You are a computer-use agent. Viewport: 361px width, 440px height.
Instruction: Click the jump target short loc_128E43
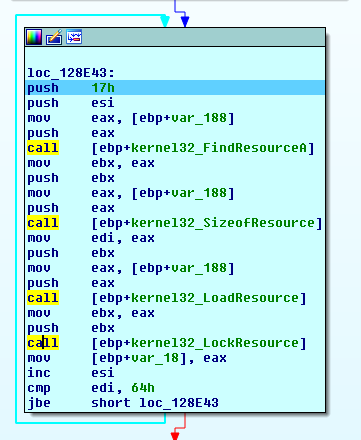click(155, 403)
